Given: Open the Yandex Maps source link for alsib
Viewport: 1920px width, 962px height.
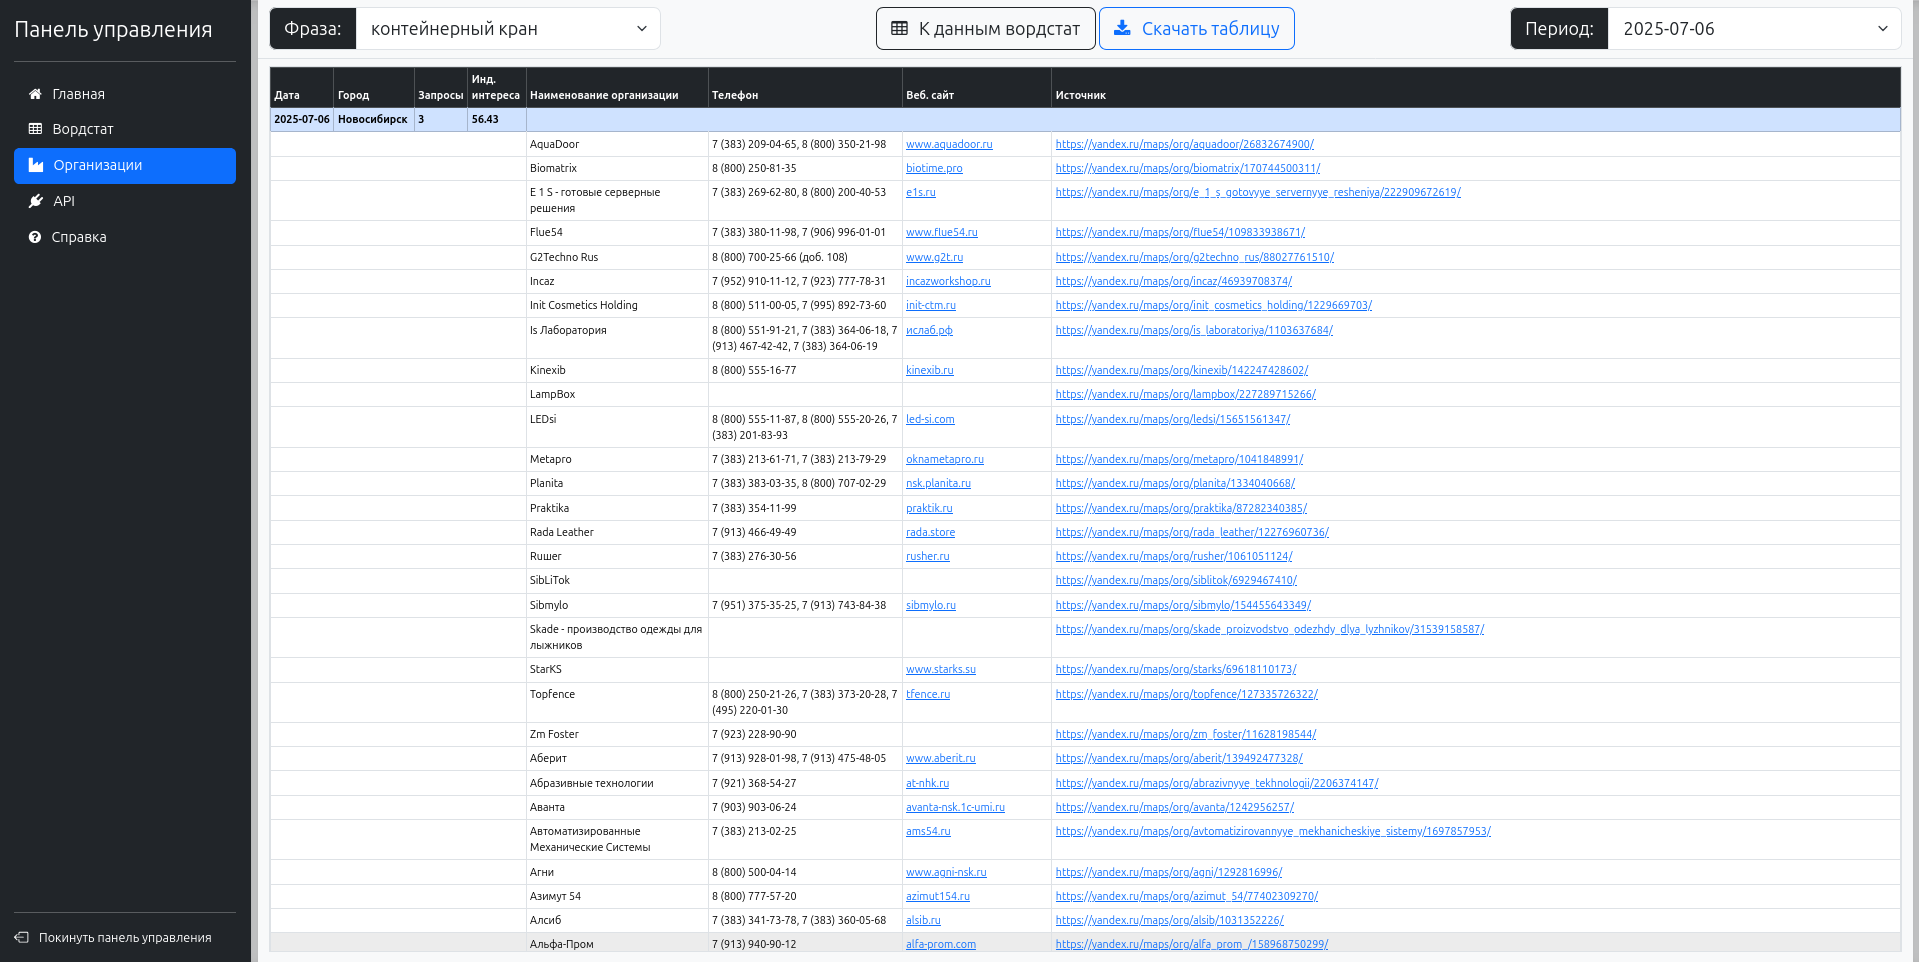Looking at the screenshot, I should pyautogui.click(x=1170, y=920).
